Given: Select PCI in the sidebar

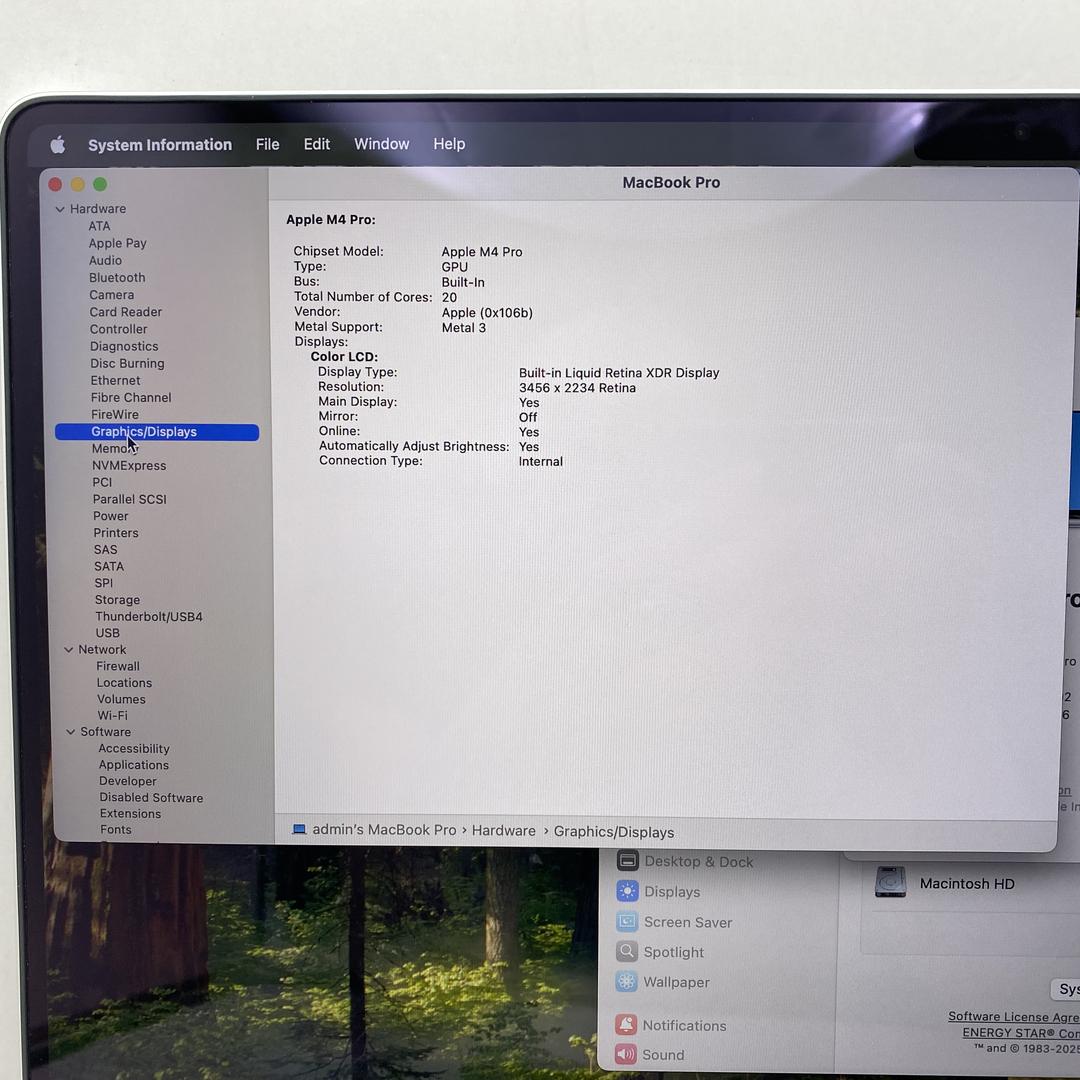Looking at the screenshot, I should (x=102, y=482).
